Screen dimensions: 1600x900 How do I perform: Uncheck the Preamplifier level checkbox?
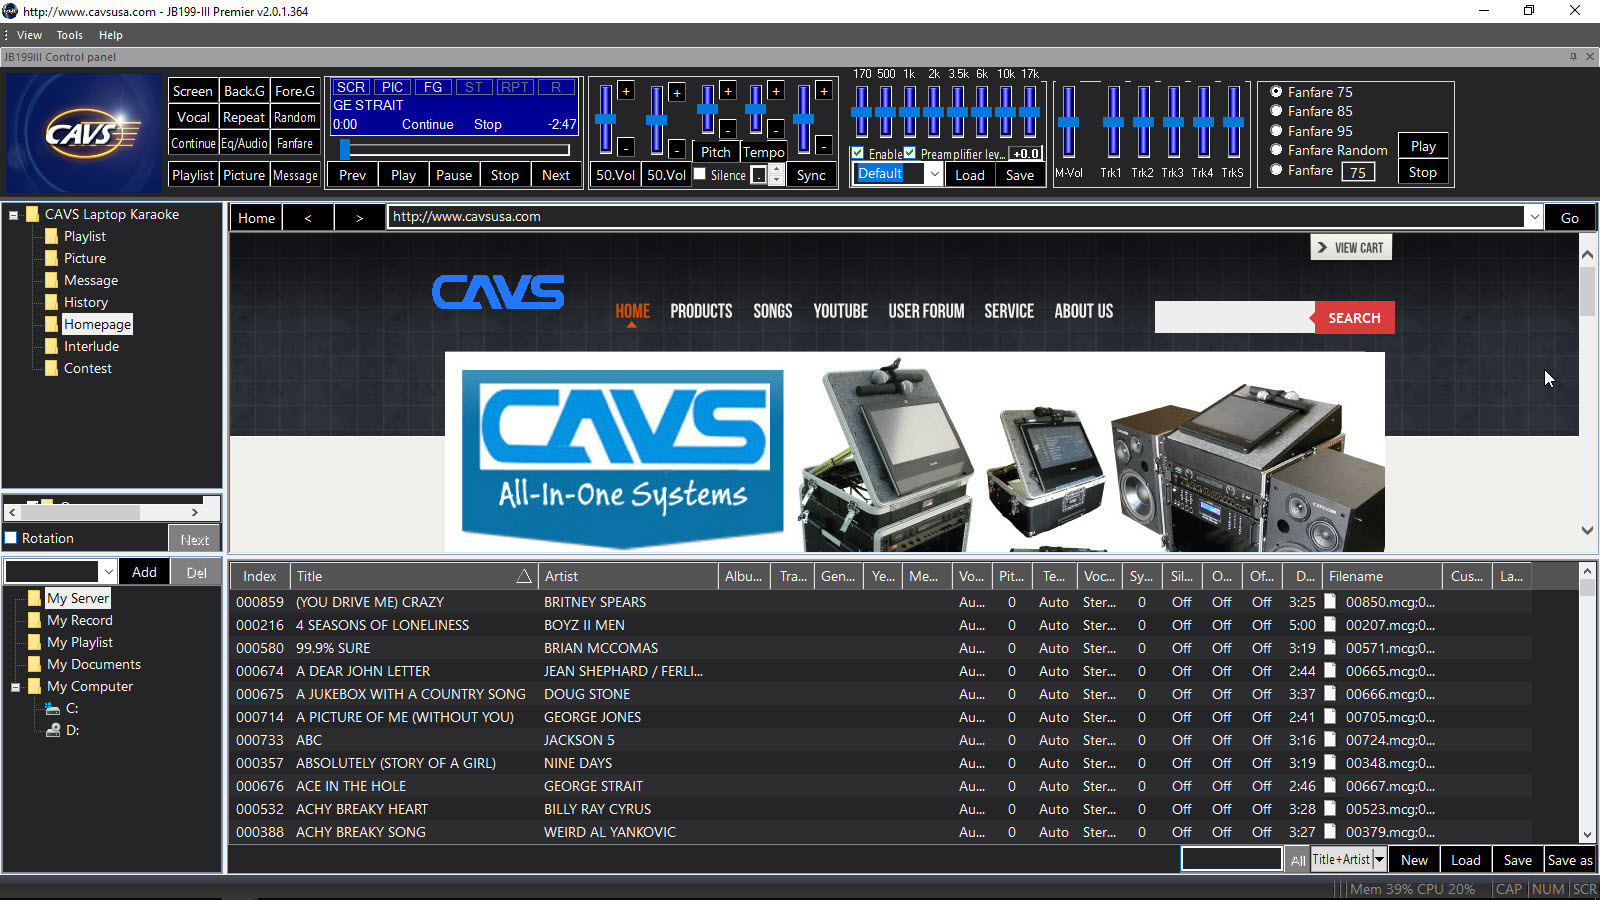(x=910, y=153)
